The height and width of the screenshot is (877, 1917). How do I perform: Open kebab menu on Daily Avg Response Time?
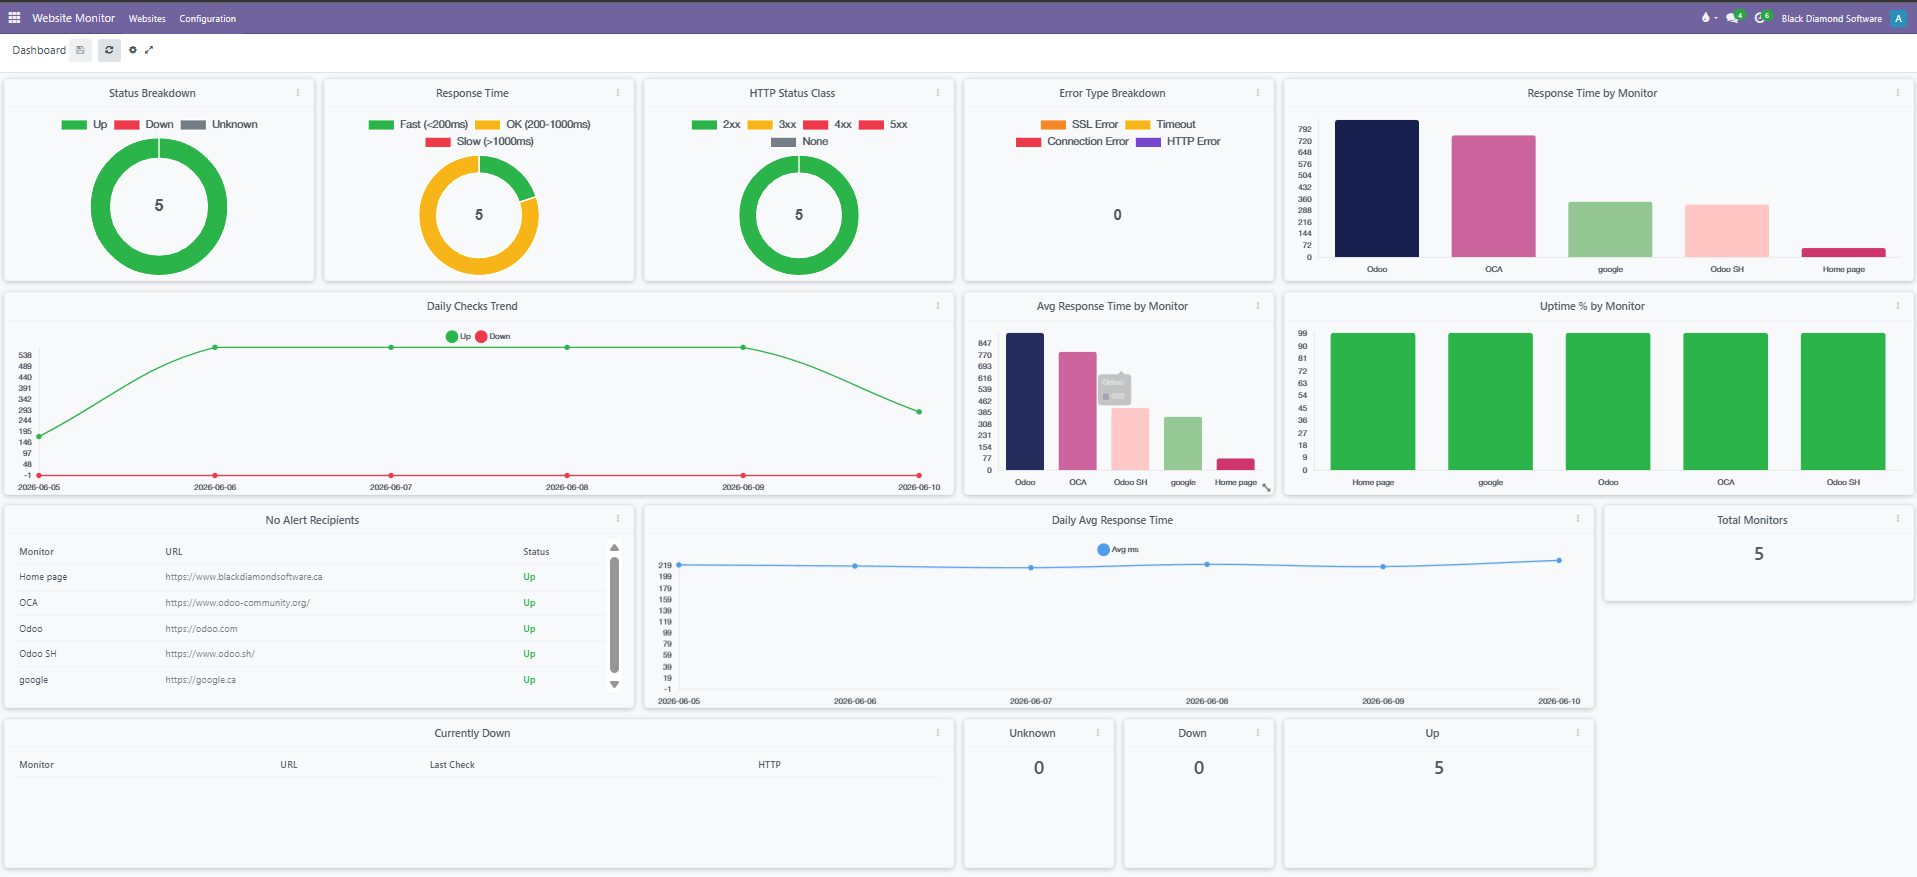[x=1578, y=519]
